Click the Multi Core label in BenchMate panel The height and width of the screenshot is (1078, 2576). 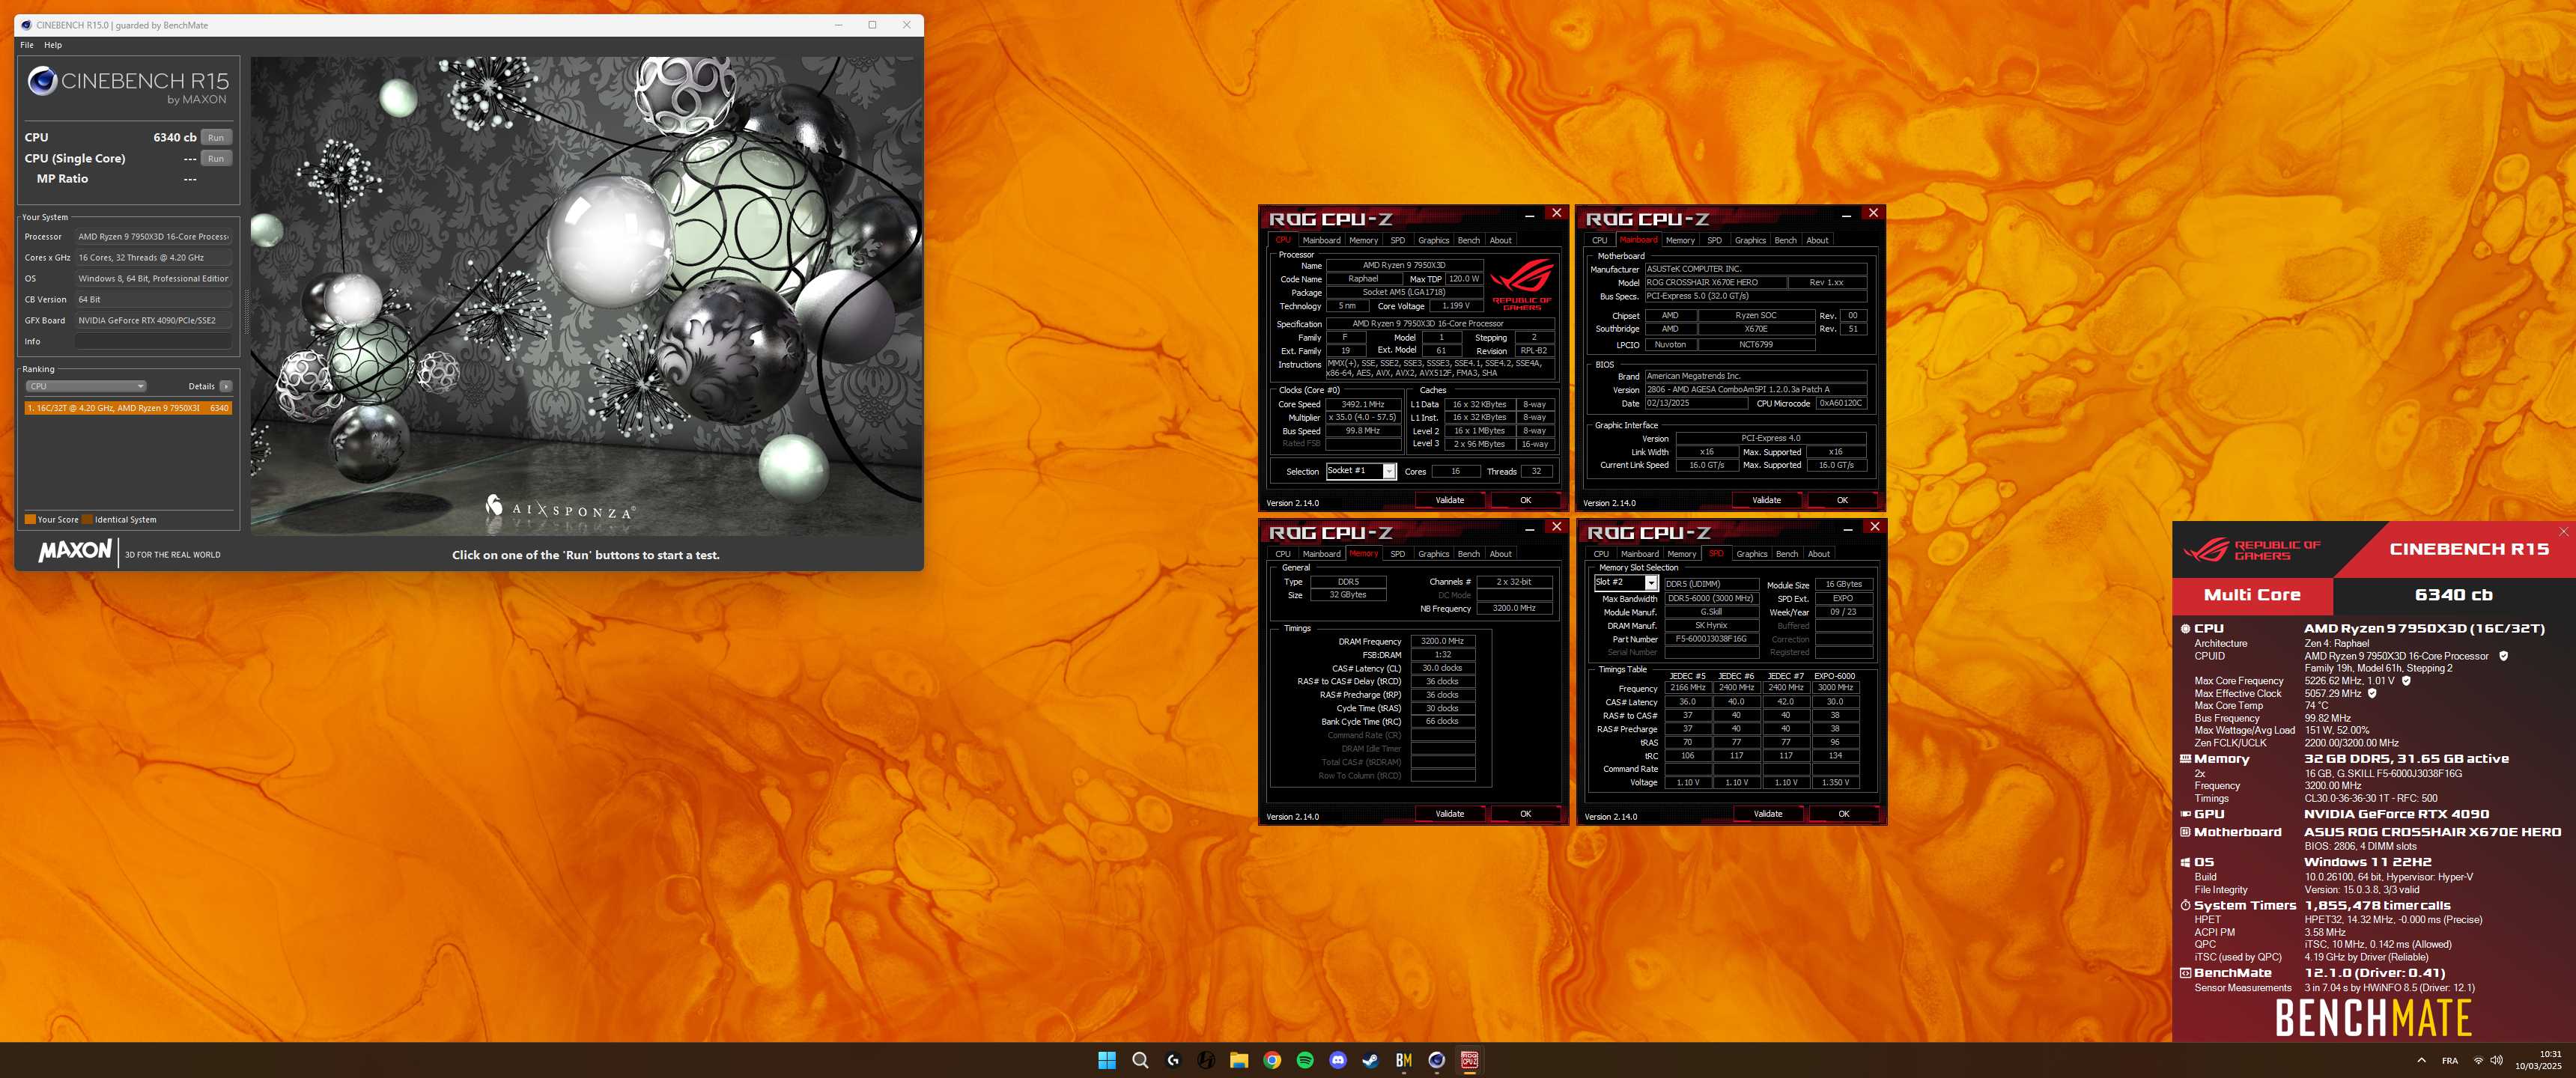tap(2252, 595)
